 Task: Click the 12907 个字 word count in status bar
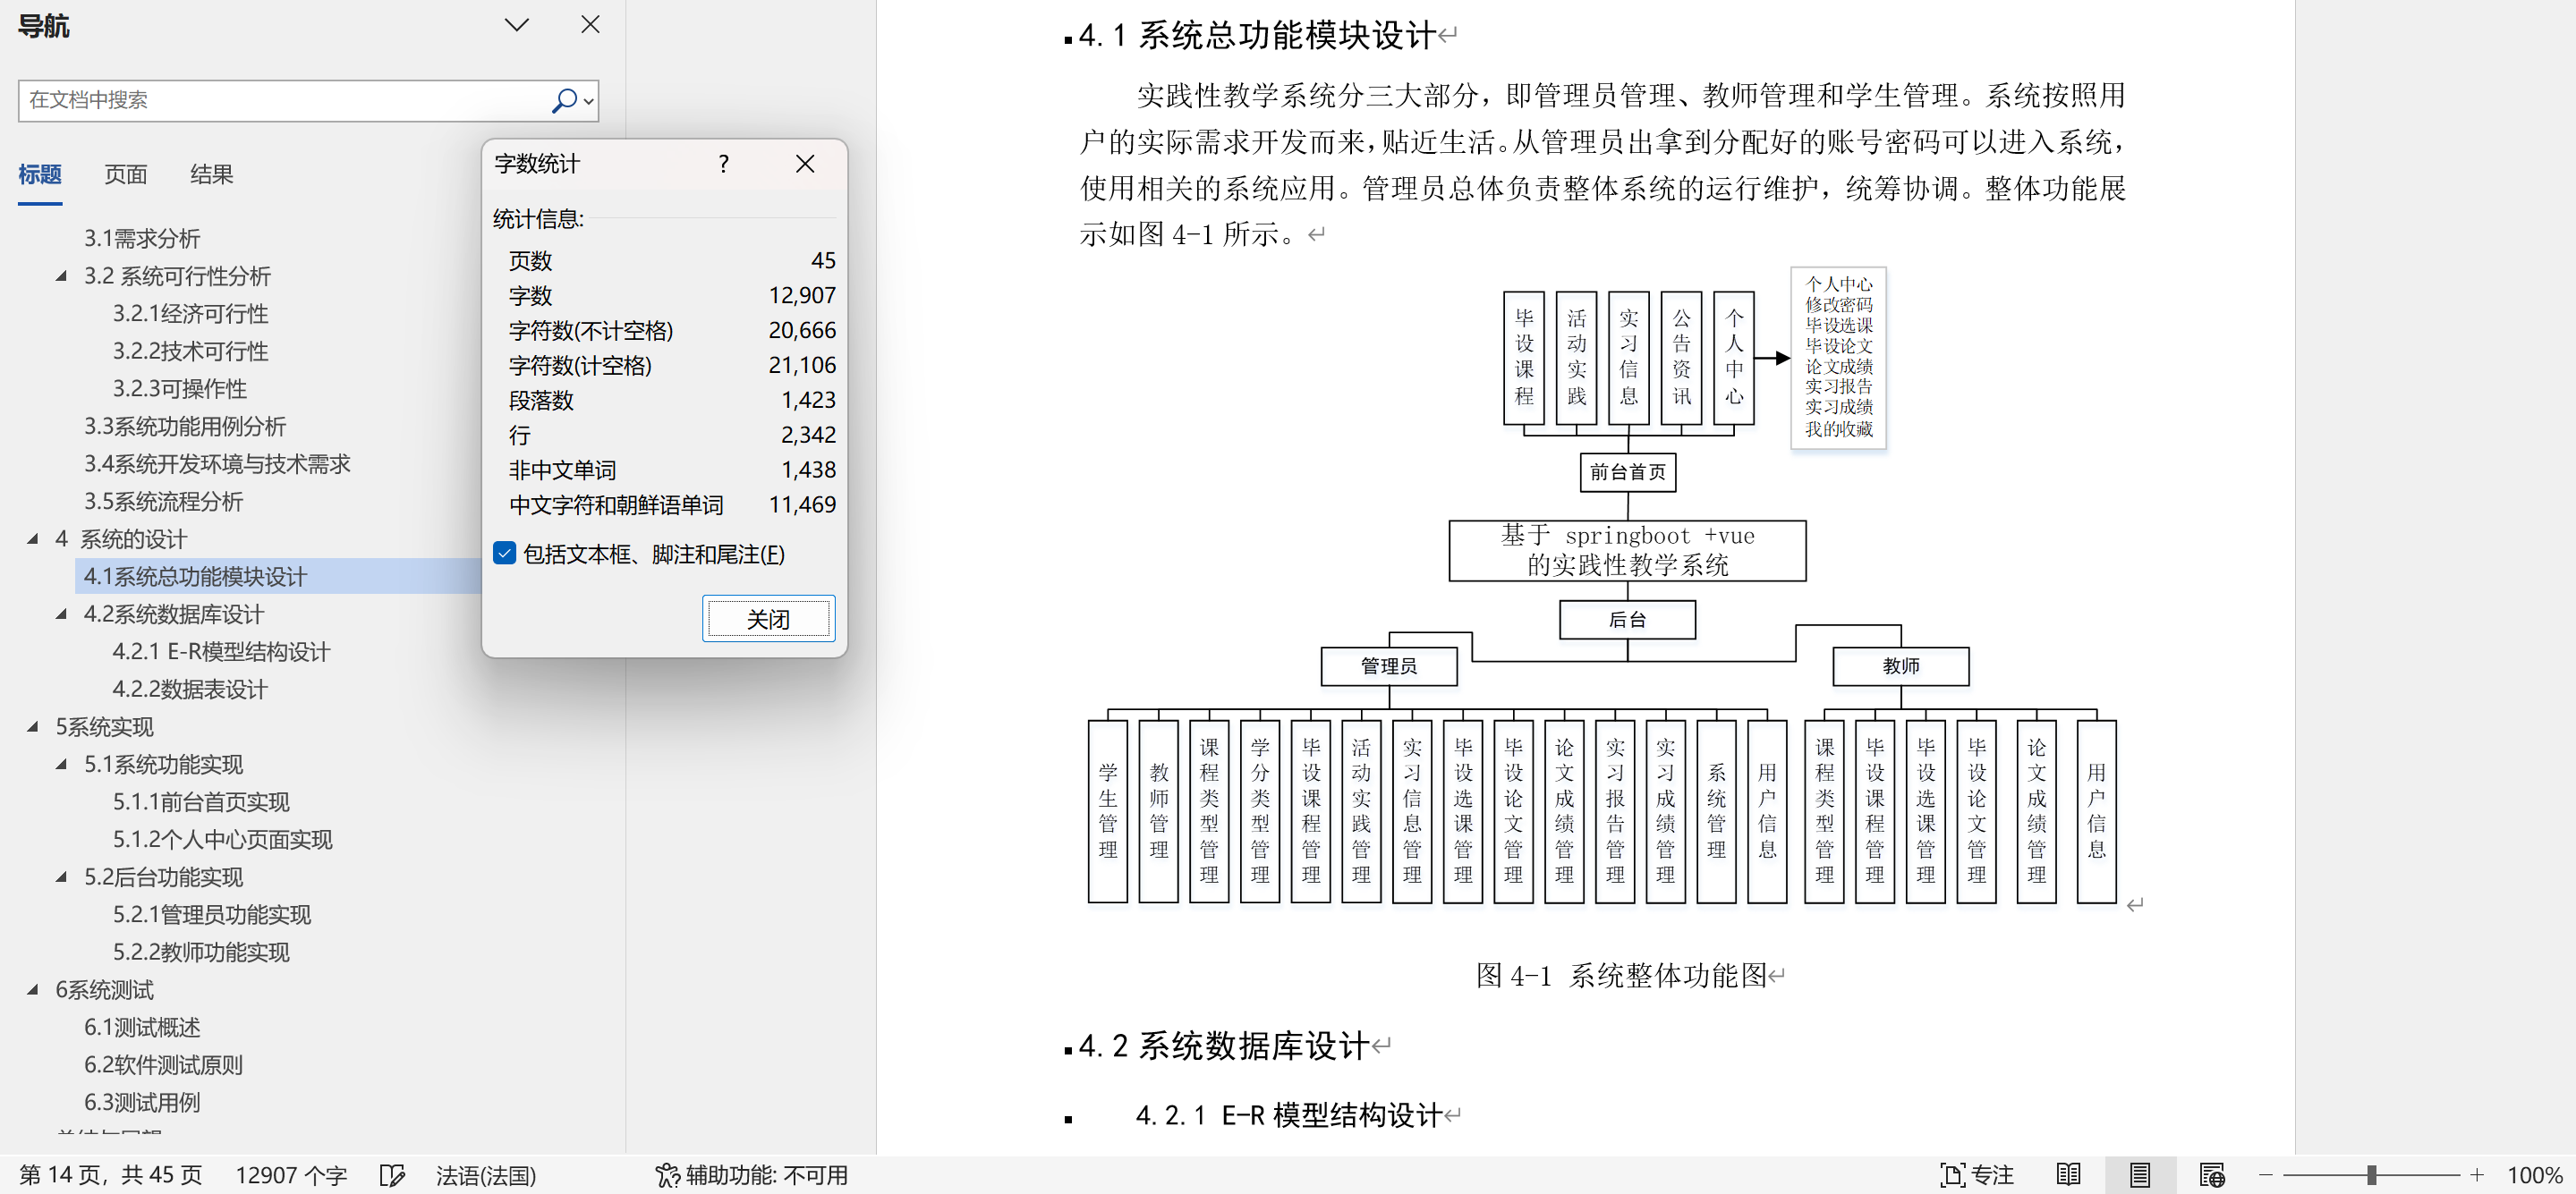click(291, 1175)
